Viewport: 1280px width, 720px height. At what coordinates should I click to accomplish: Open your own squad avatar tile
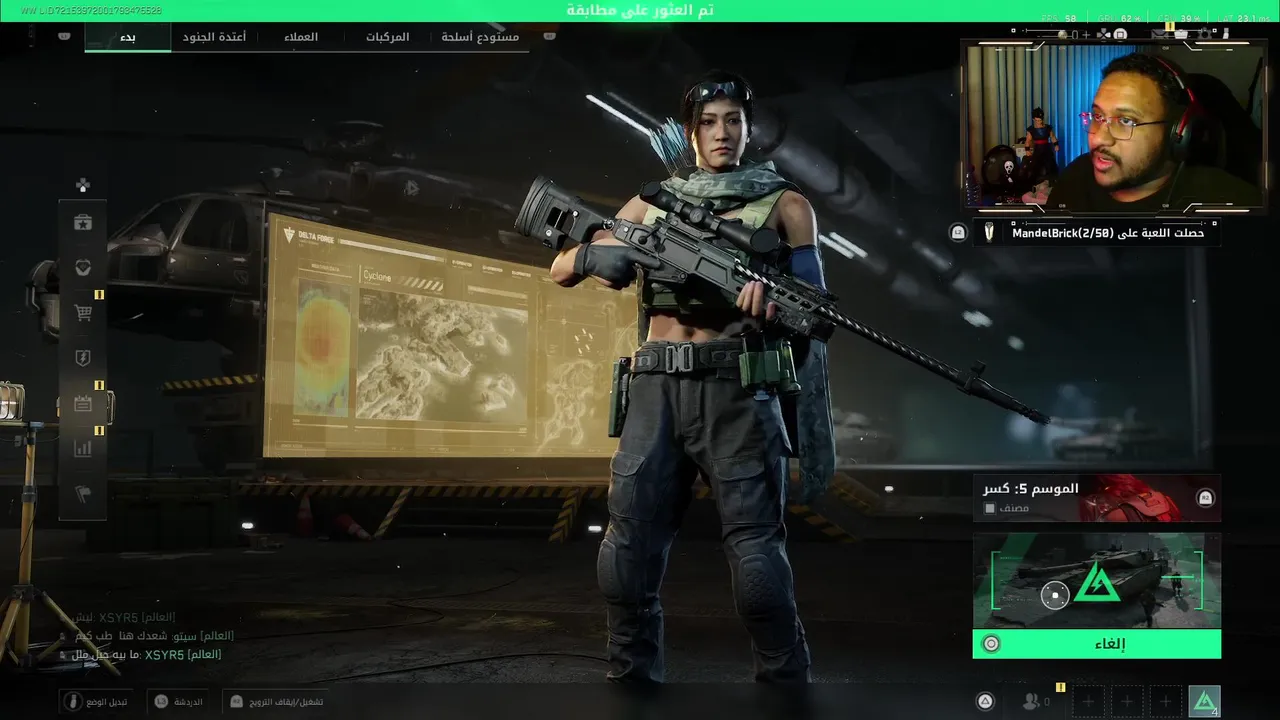(1205, 702)
